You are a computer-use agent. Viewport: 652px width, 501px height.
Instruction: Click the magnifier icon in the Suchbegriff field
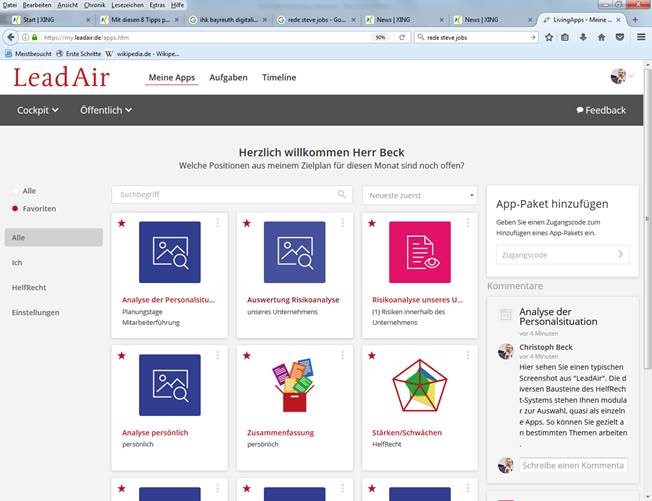(342, 195)
